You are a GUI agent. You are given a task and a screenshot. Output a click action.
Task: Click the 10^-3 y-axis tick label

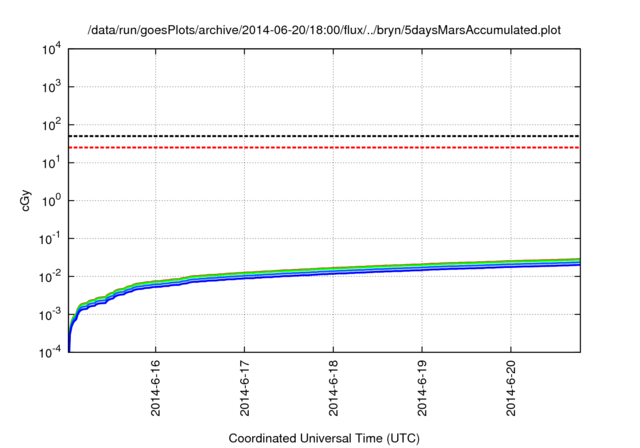(x=52, y=315)
